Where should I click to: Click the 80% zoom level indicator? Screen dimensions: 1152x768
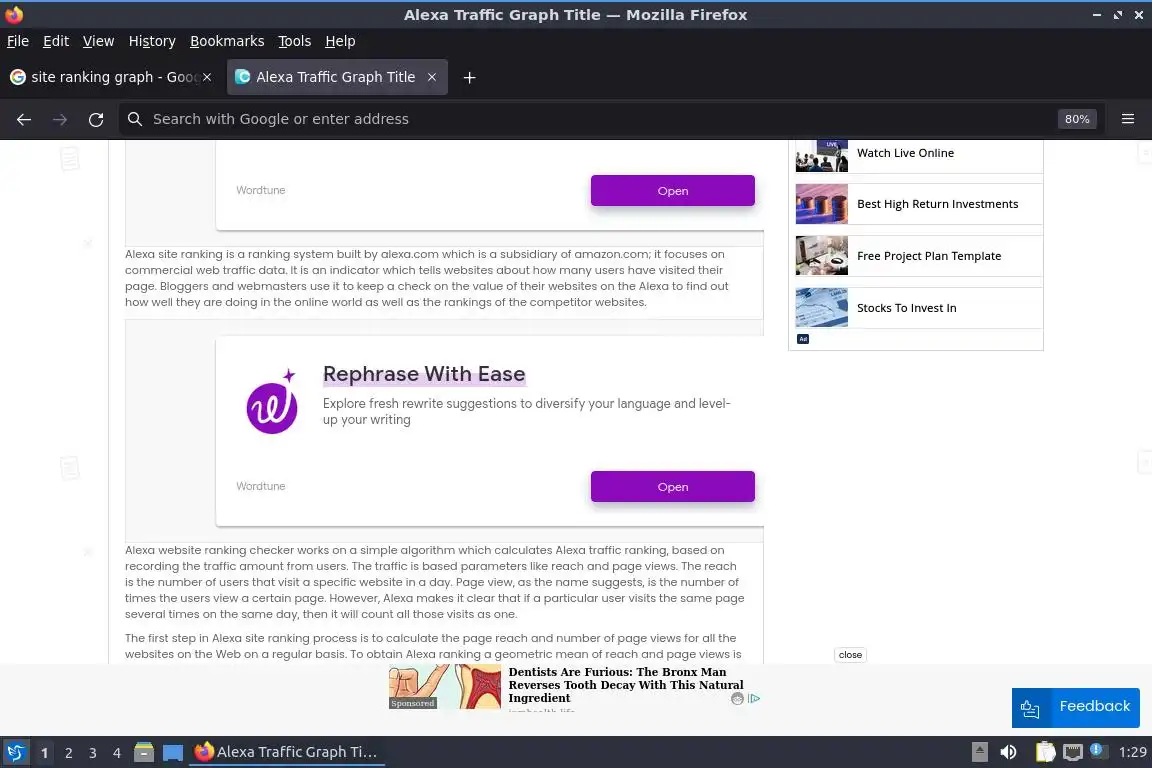(x=1076, y=119)
